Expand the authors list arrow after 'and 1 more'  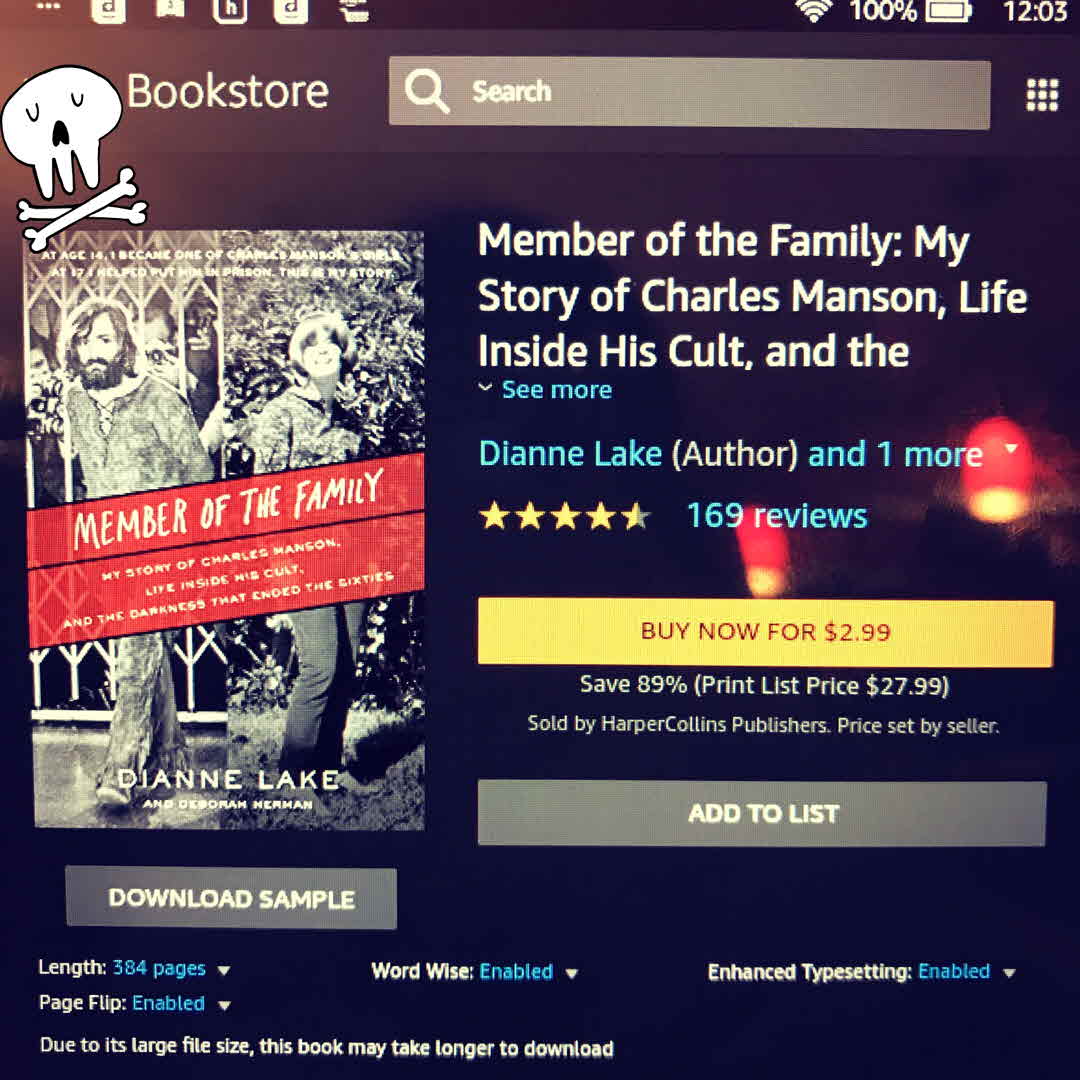pyautogui.click(x=1011, y=448)
